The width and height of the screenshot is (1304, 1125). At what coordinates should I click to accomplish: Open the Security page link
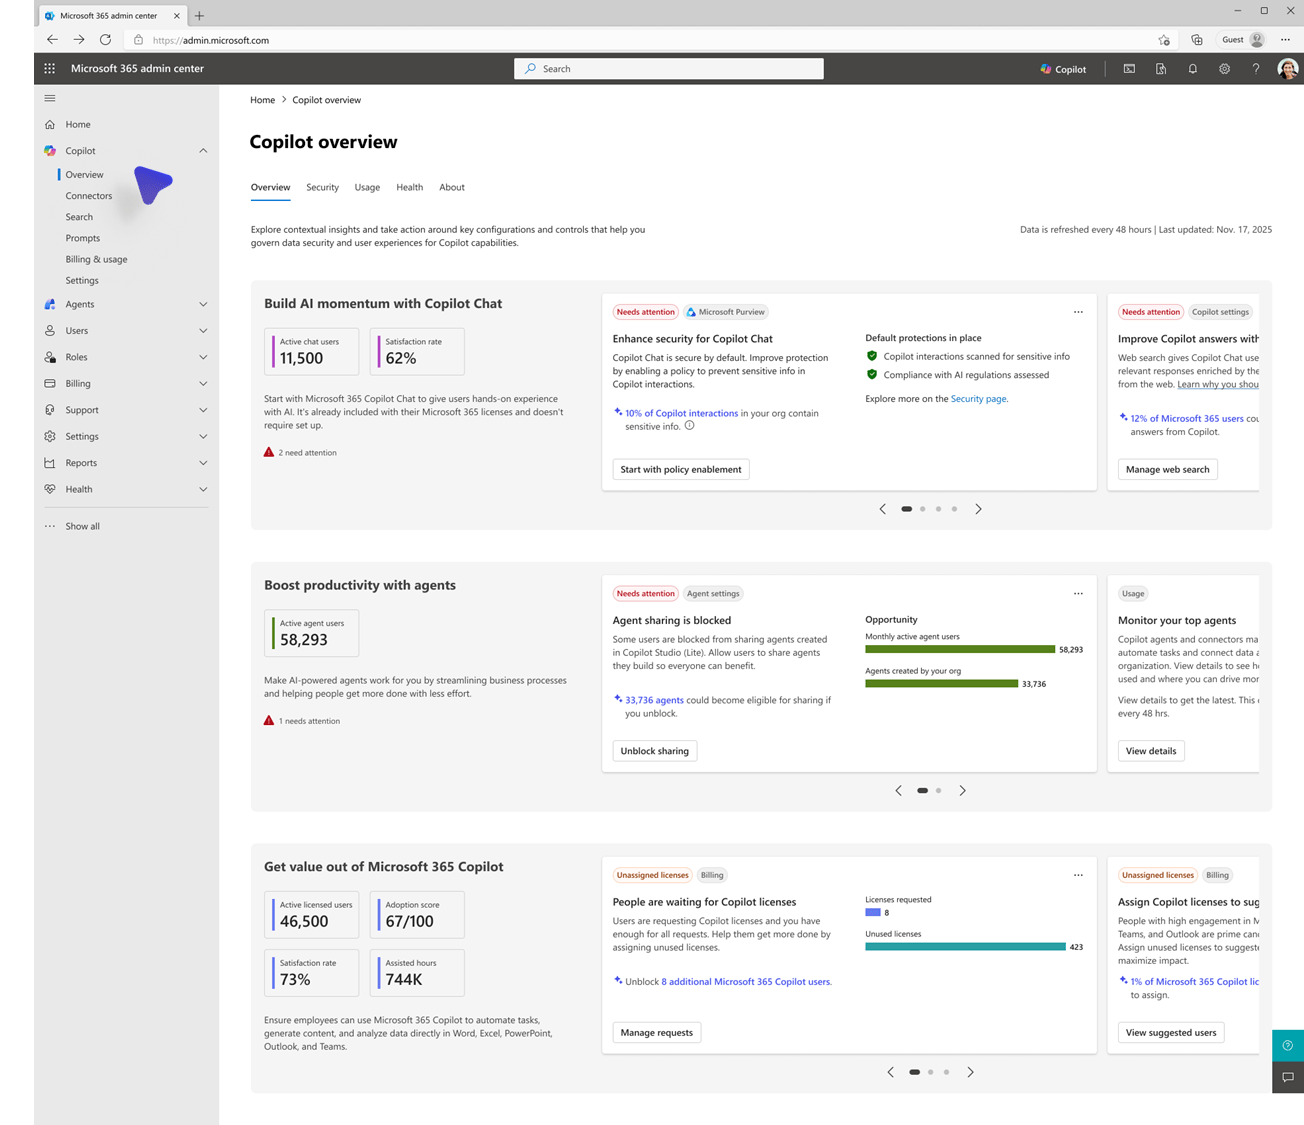978,398
